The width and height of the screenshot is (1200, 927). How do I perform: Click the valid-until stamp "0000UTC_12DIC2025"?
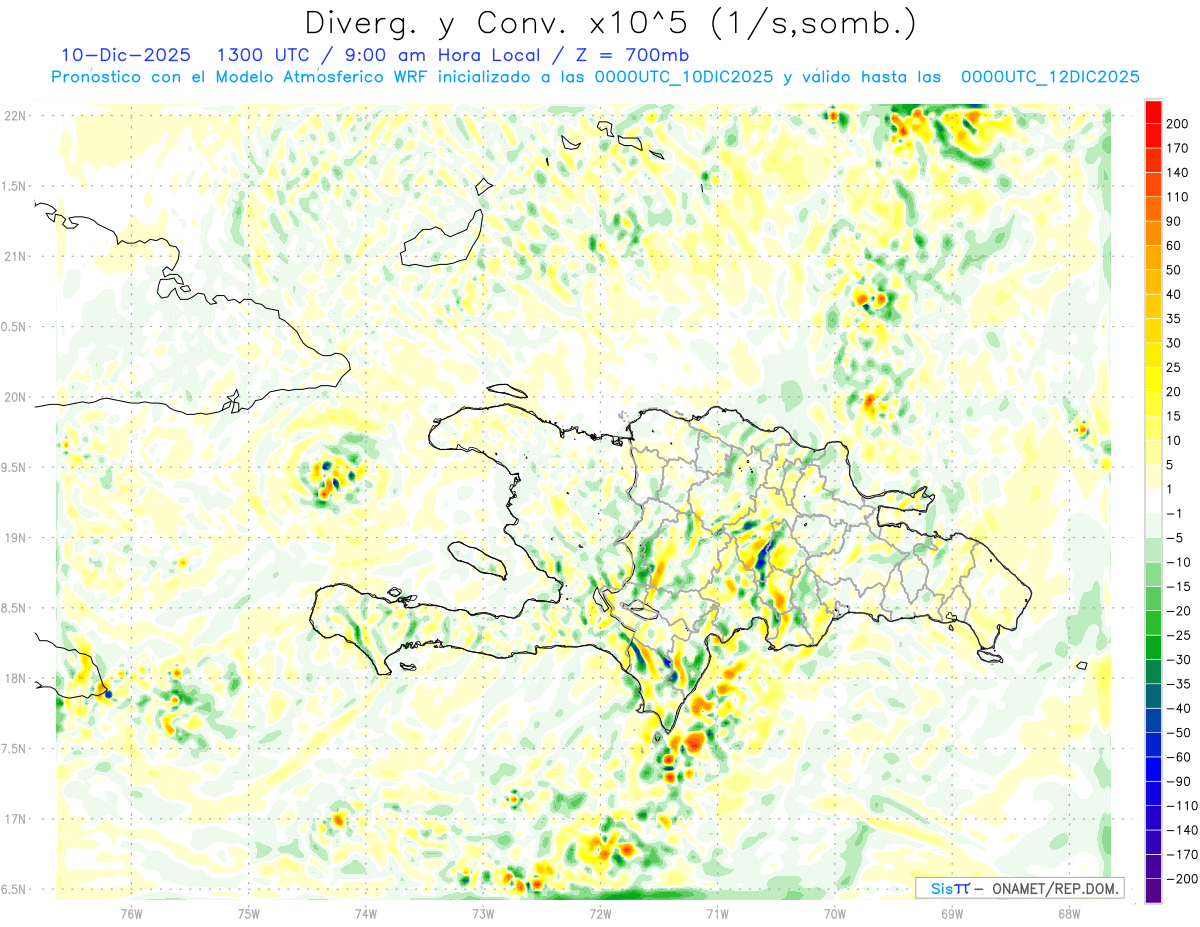coord(1050,77)
